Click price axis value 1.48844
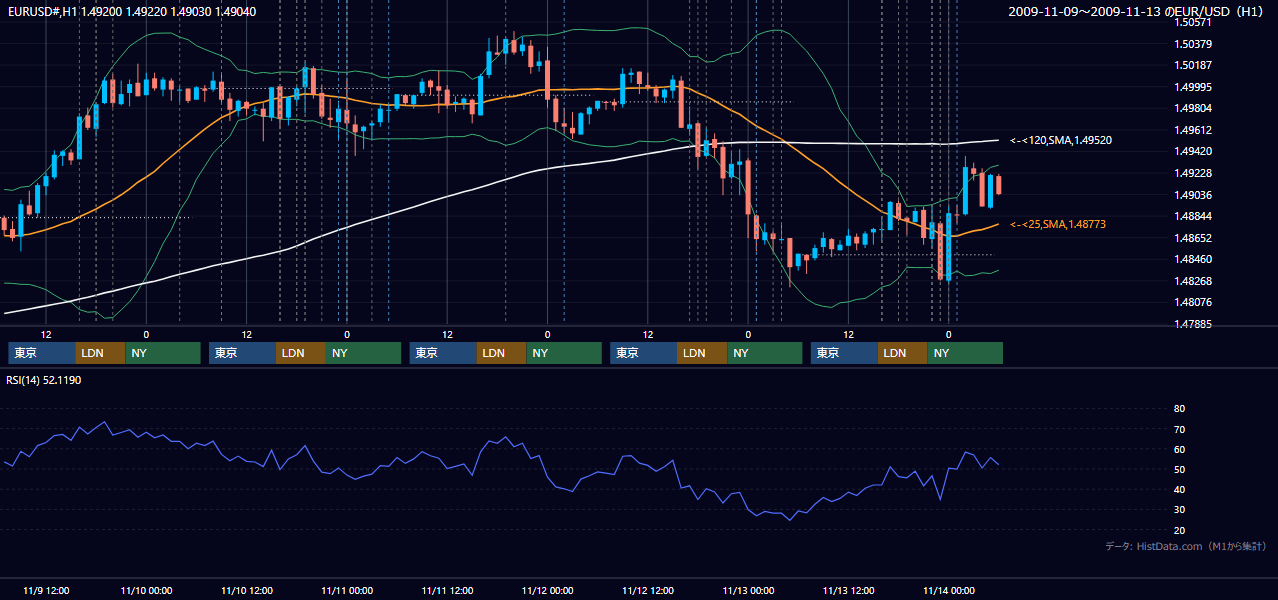Image resolution: width=1278 pixels, height=600 pixels. point(1193,216)
